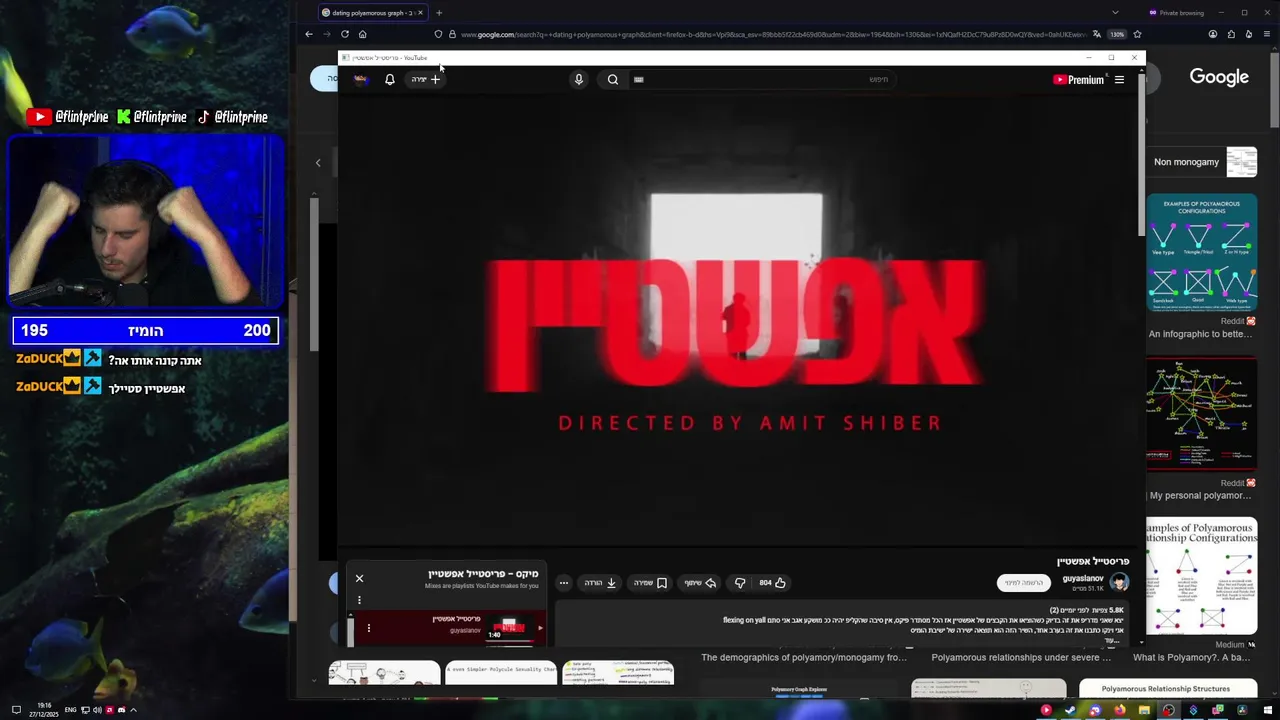Open 'The demographics of polyamory/monogamy' result

coord(804,658)
